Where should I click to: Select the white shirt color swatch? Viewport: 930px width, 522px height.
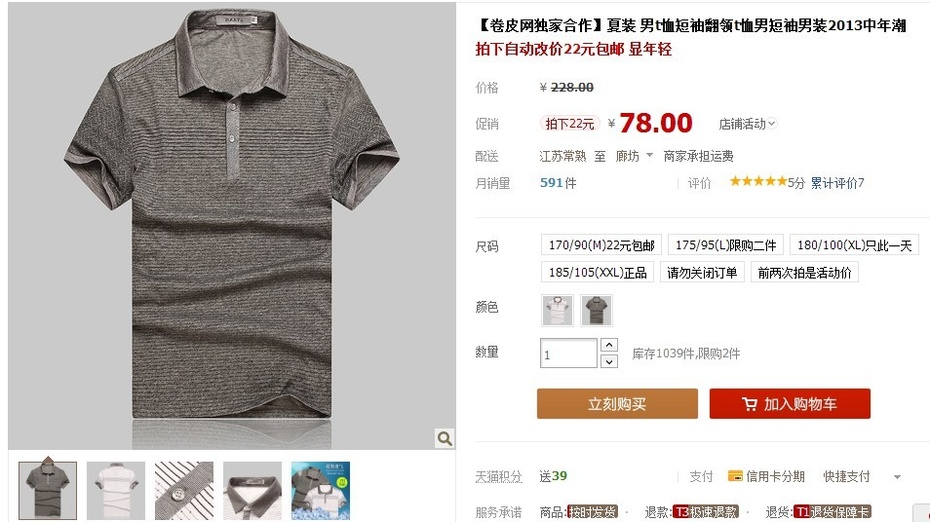(558, 310)
